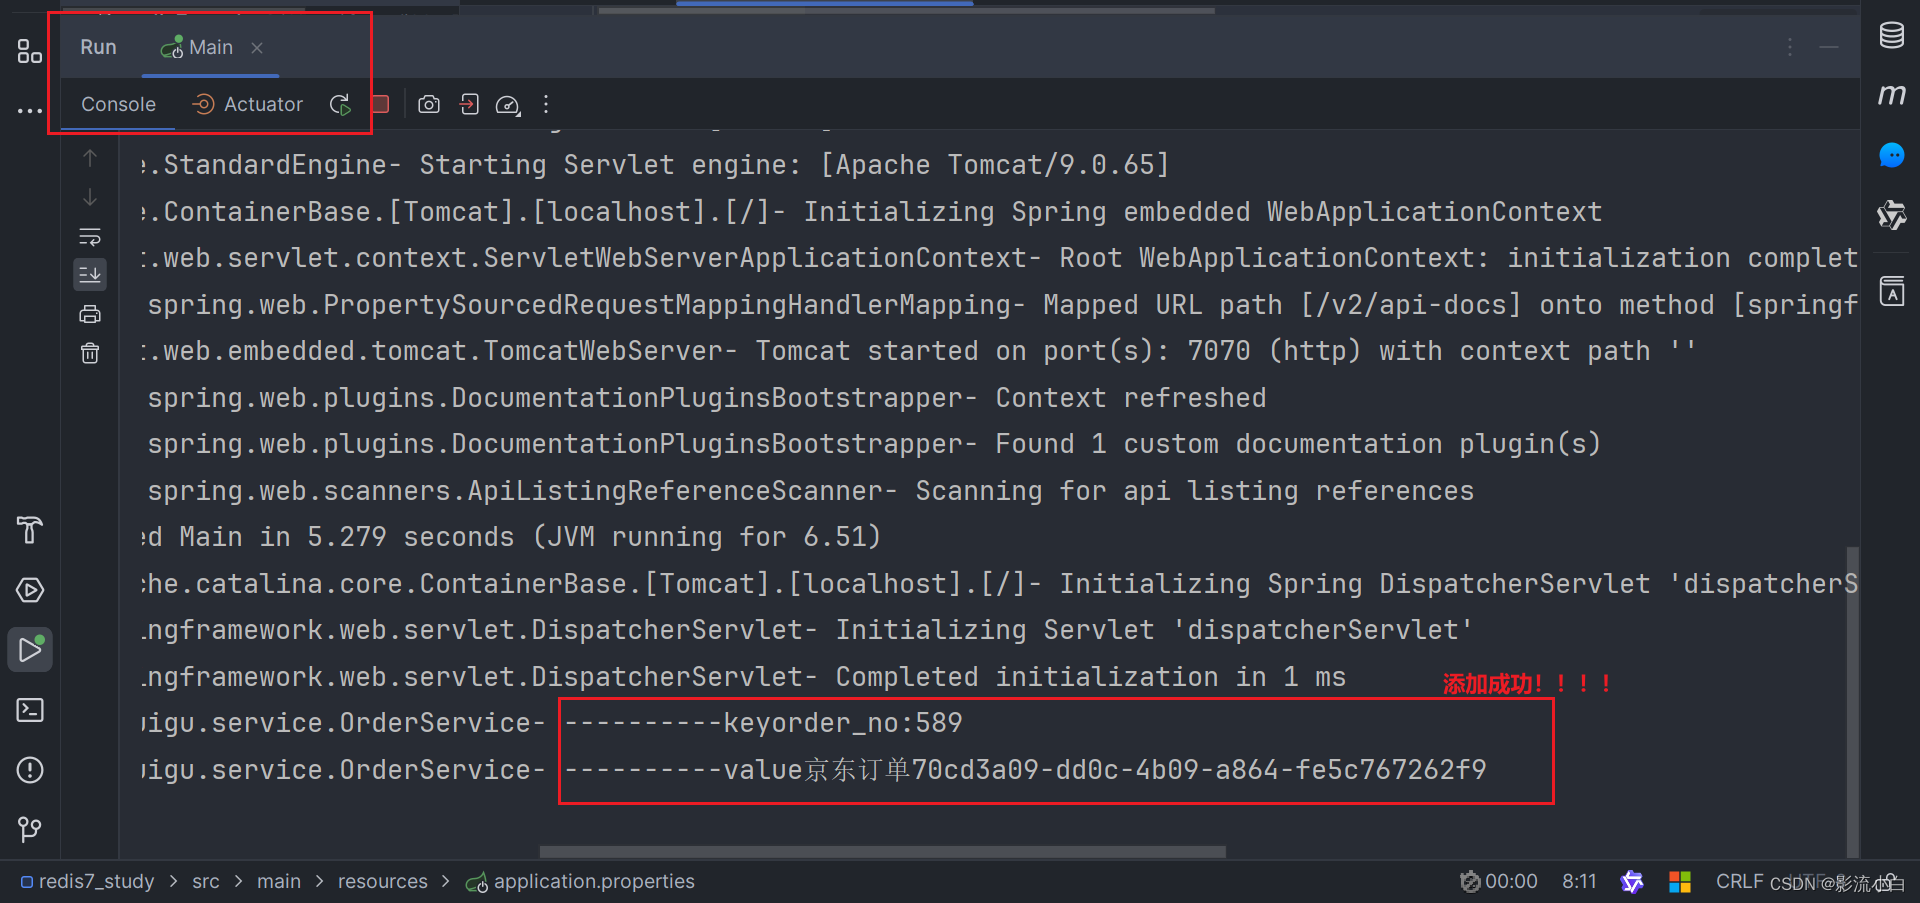Select the Run tool window icon

tap(30, 649)
